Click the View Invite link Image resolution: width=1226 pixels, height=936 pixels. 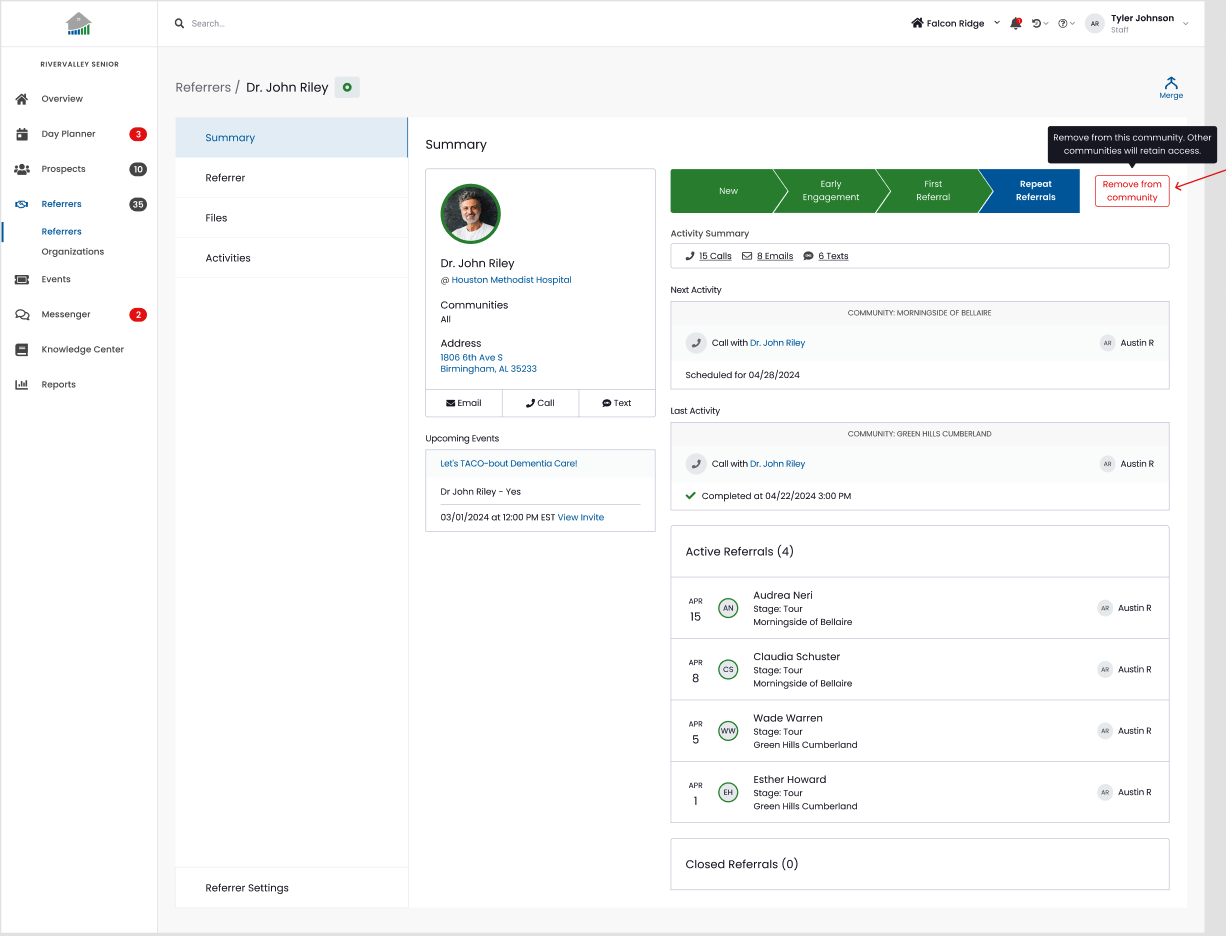coord(581,518)
